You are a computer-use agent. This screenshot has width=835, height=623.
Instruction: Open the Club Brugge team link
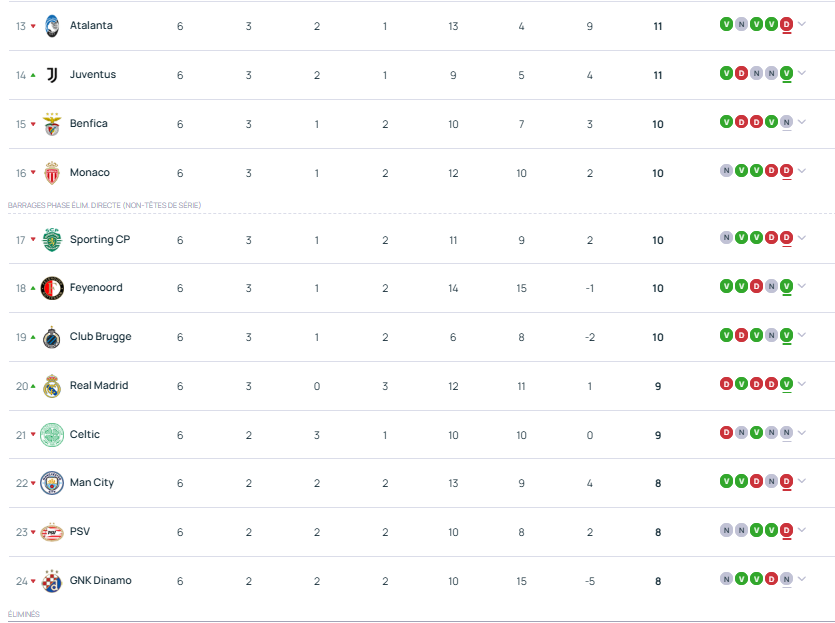(x=100, y=337)
